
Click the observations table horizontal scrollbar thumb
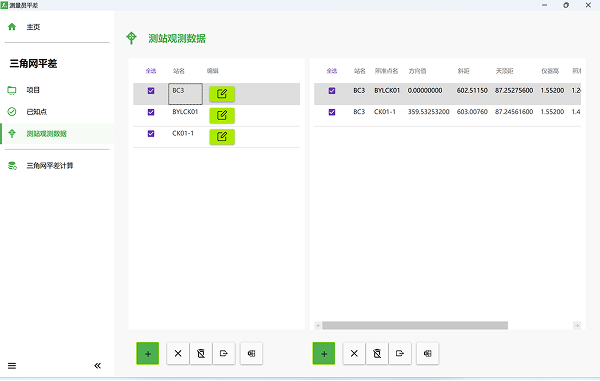(x=415, y=326)
